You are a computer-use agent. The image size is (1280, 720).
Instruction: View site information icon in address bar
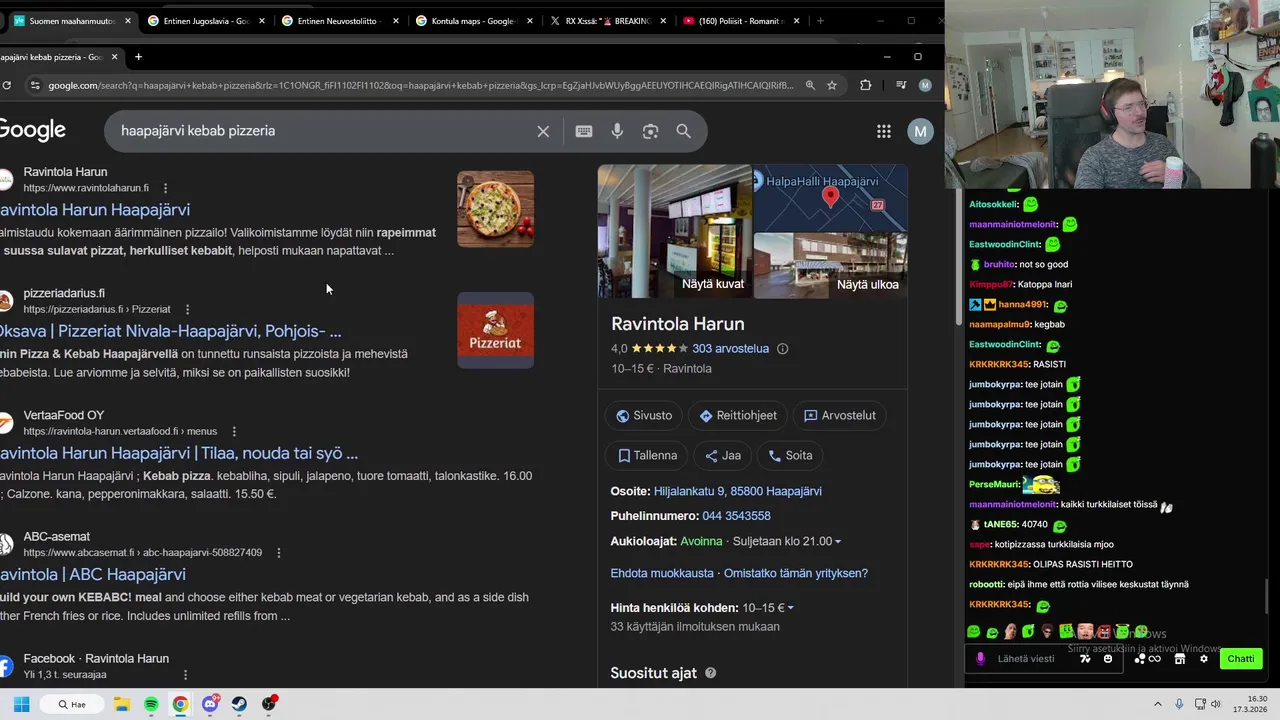coord(35,85)
